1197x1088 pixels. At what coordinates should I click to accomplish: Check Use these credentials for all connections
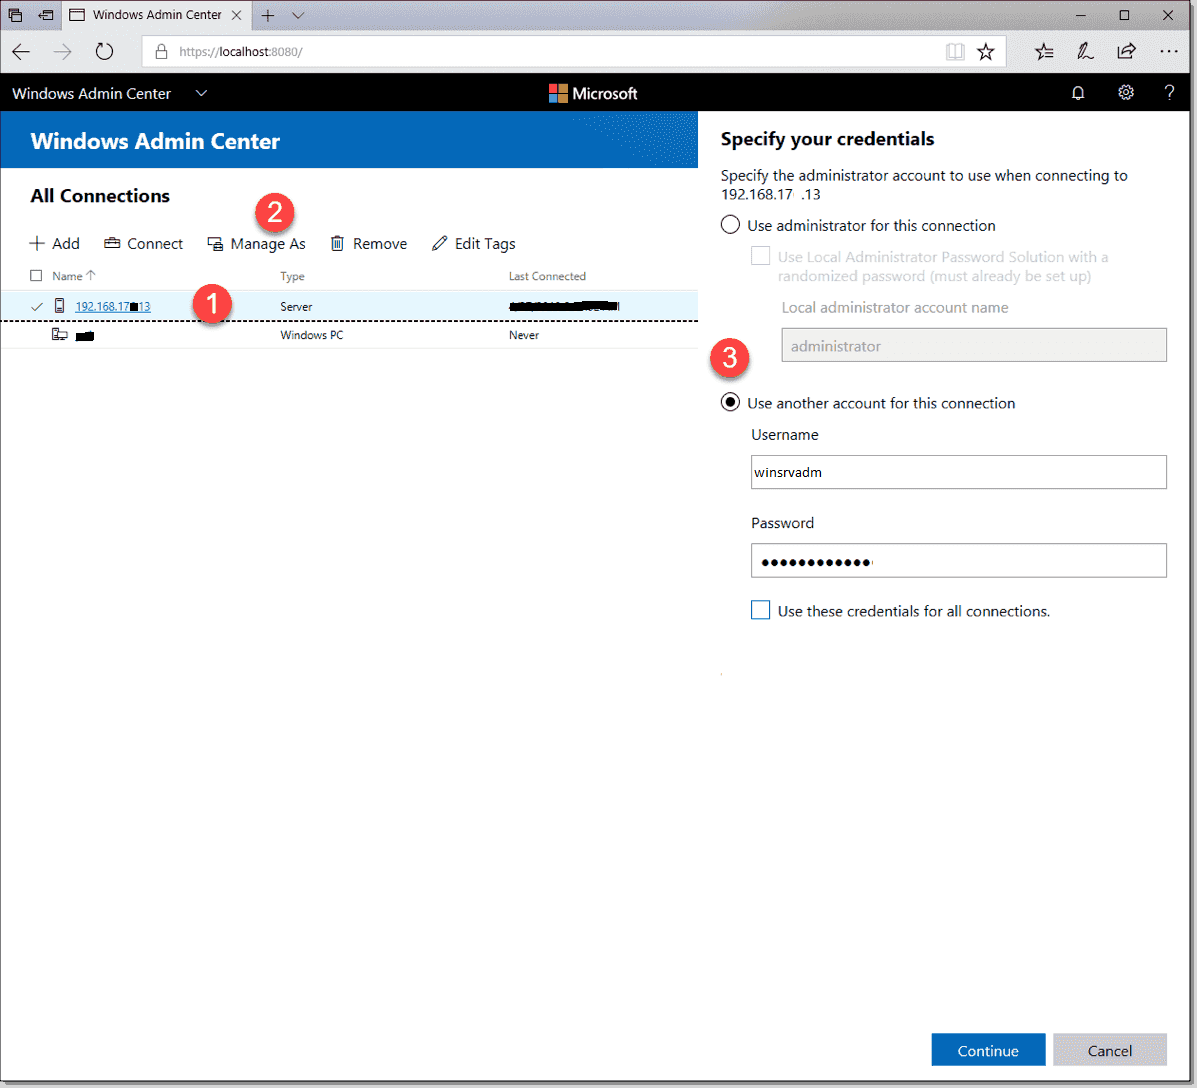click(760, 610)
